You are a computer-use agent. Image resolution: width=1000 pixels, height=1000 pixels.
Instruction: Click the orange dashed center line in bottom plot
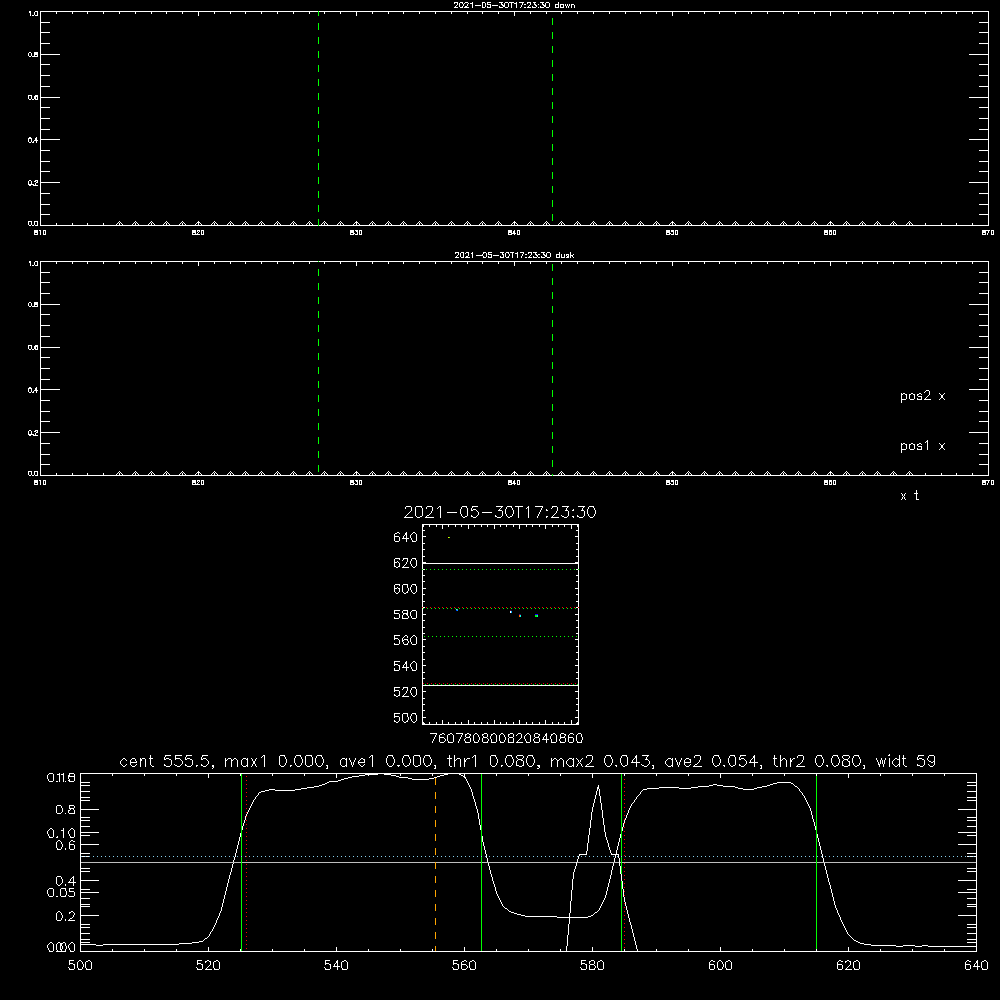[436, 862]
